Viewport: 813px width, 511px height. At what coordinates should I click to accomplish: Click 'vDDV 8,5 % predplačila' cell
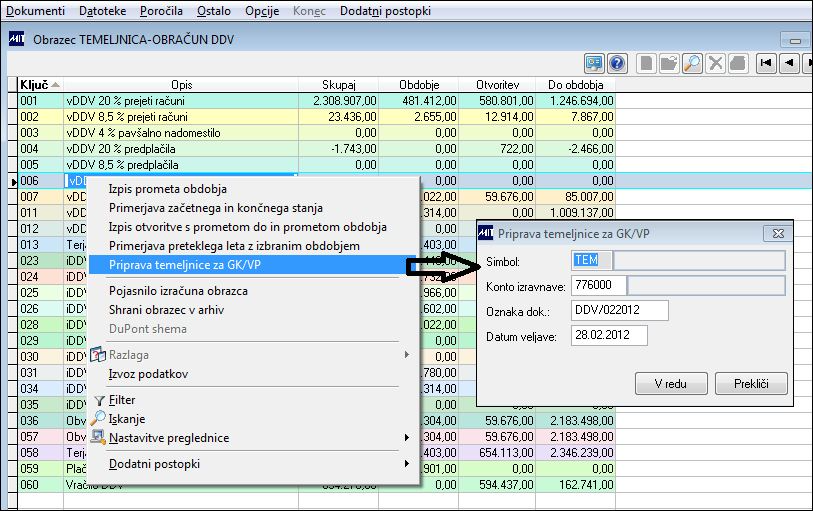180,165
